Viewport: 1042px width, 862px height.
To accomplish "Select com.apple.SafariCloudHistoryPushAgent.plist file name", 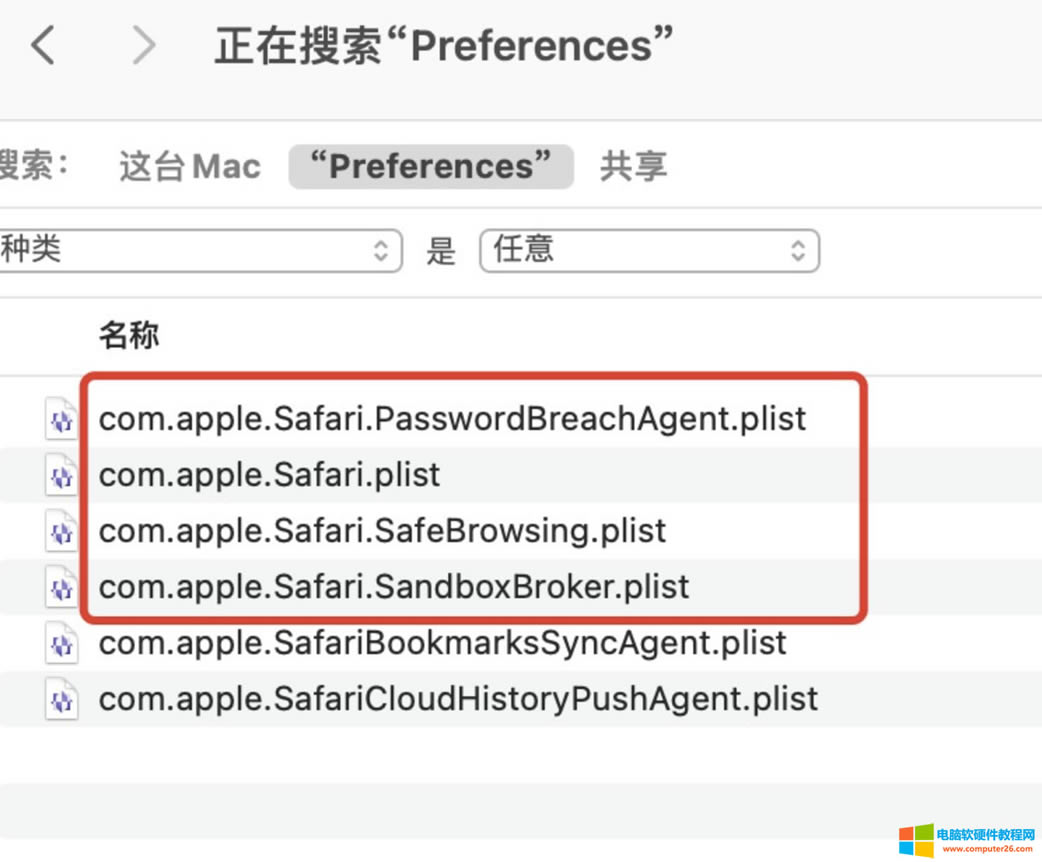I will pyautogui.click(x=458, y=698).
